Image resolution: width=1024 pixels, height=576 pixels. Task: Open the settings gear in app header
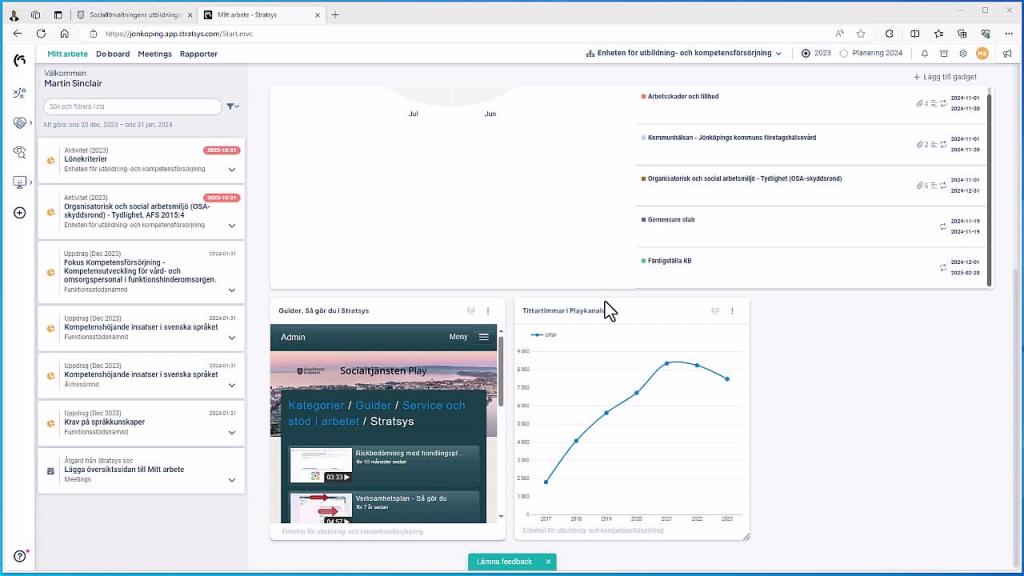pos(963,54)
